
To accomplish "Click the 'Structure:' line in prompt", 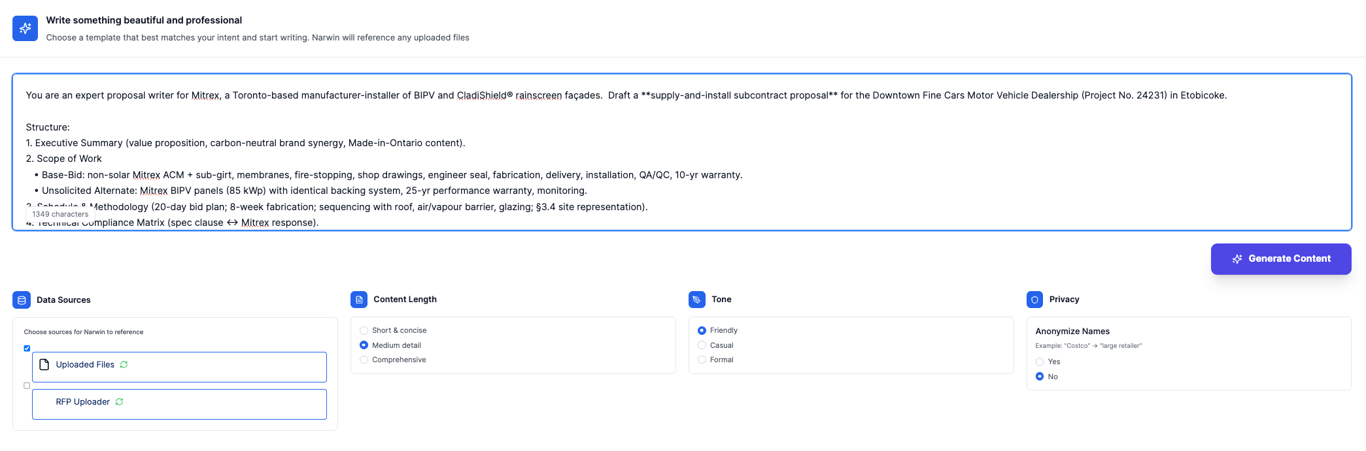I will (48, 127).
